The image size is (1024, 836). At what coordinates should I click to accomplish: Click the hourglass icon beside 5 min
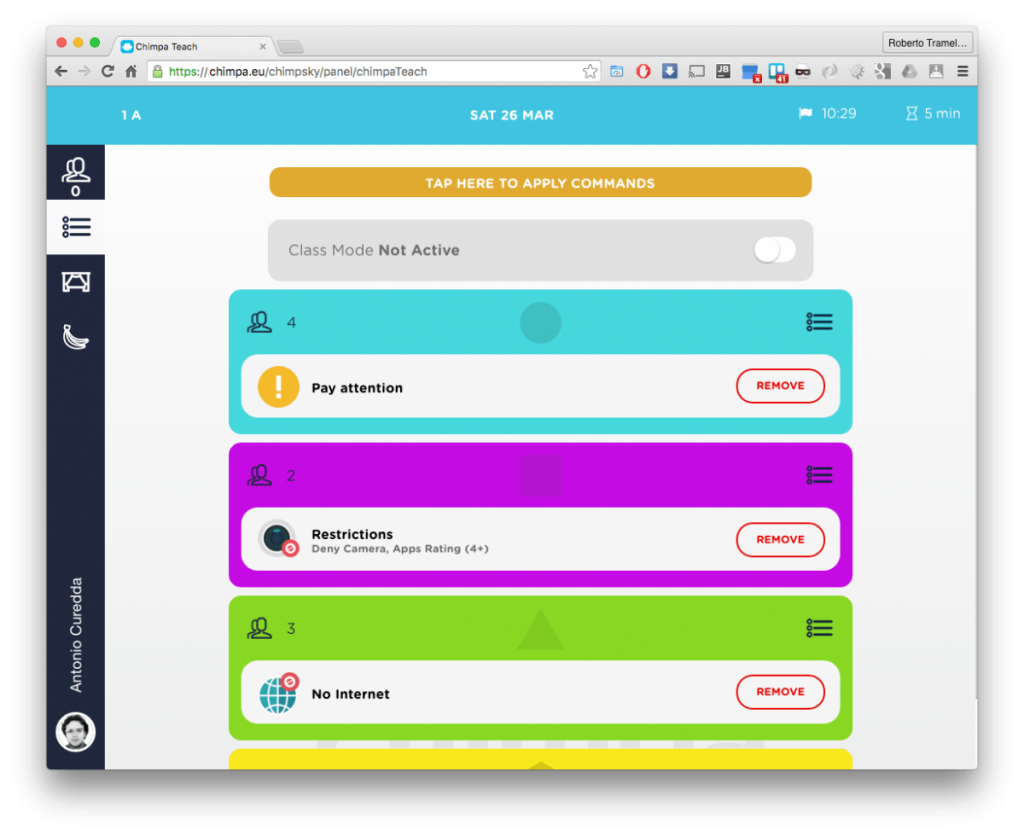pyautogui.click(x=911, y=114)
